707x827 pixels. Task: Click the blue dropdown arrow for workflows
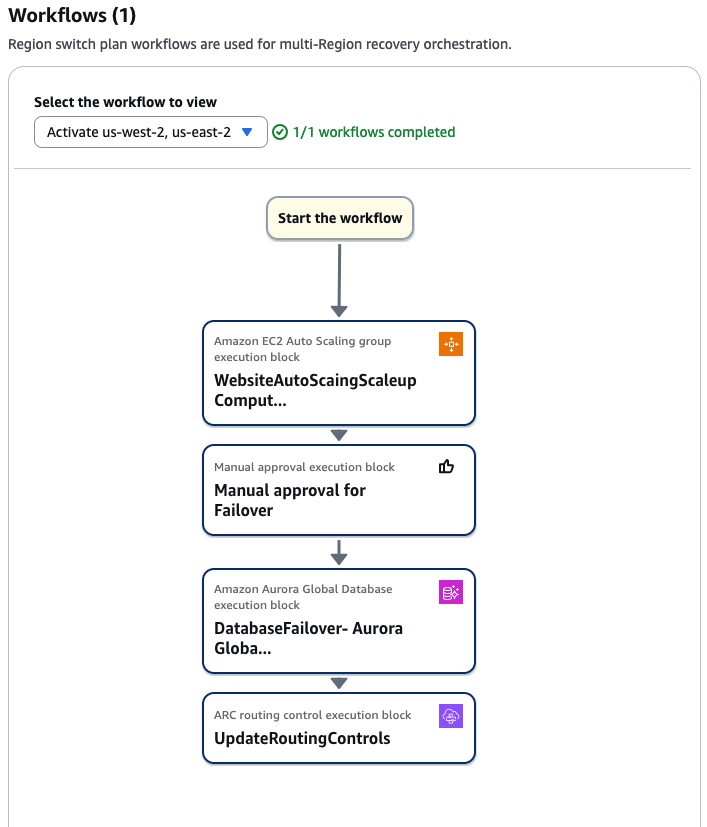(247, 132)
